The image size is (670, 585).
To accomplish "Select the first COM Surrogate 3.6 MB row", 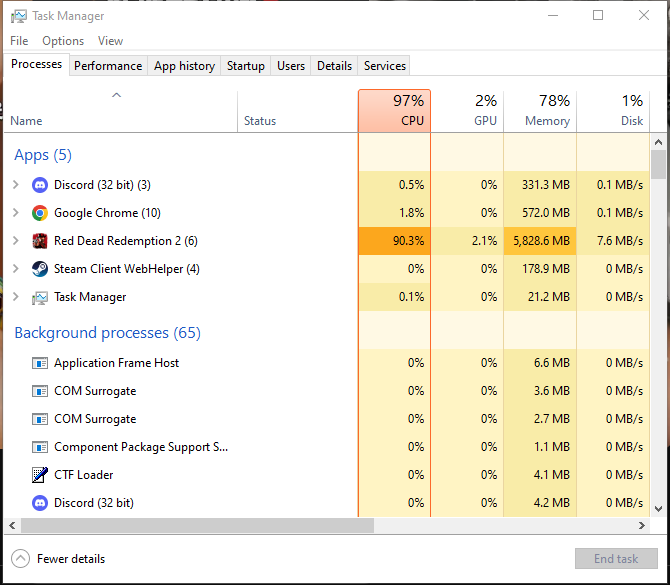I will (327, 391).
